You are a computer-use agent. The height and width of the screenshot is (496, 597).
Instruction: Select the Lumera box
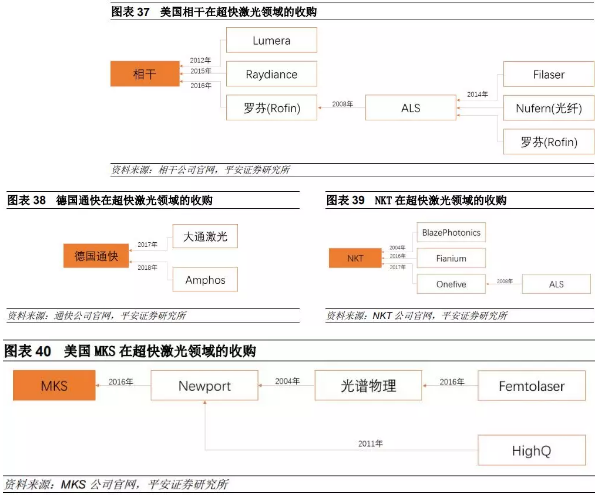271,40
